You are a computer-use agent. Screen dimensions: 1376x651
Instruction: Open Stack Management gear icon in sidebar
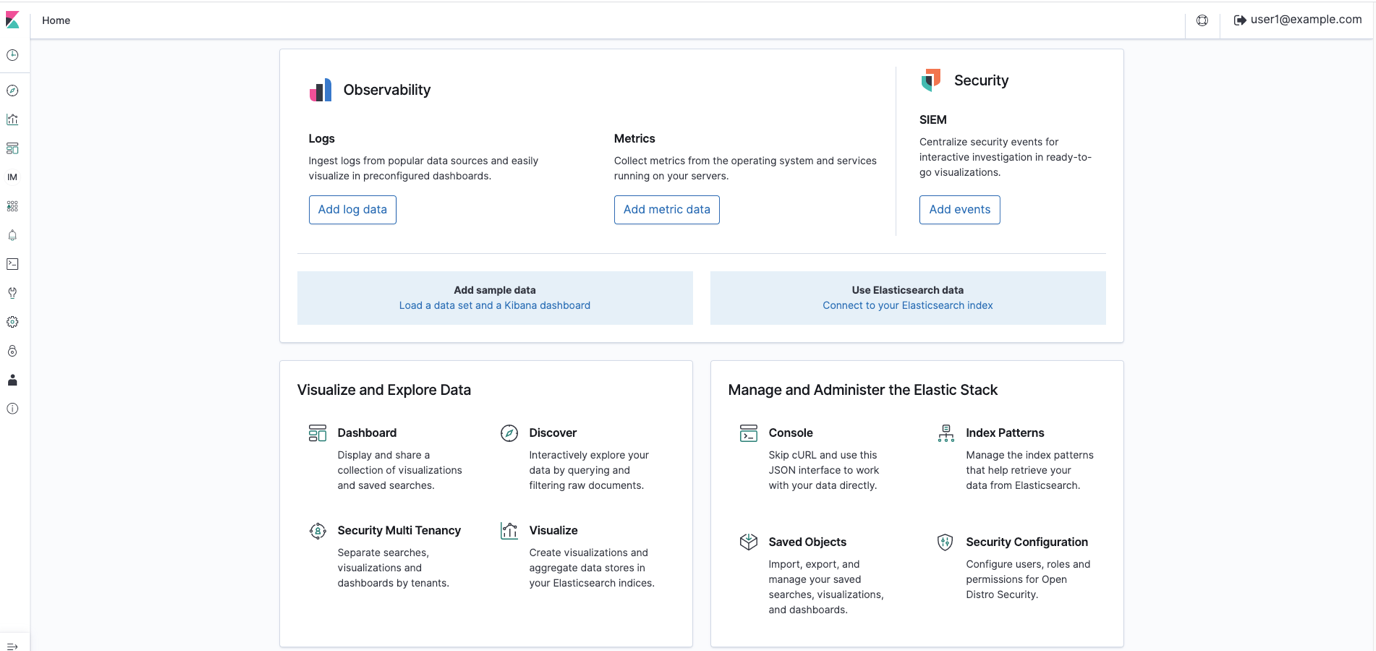pyautogui.click(x=13, y=322)
